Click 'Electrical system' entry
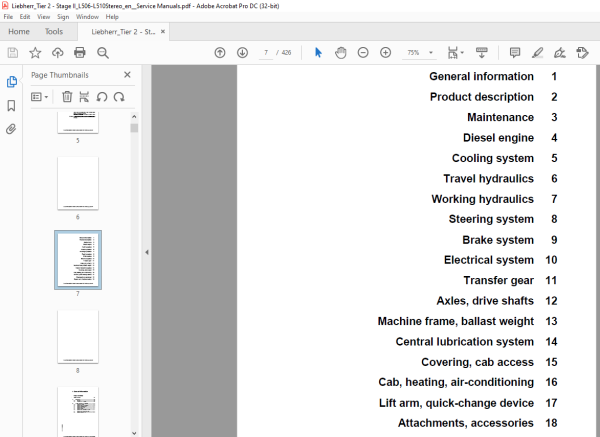Viewport: 600px width, 437px height. [x=489, y=260]
